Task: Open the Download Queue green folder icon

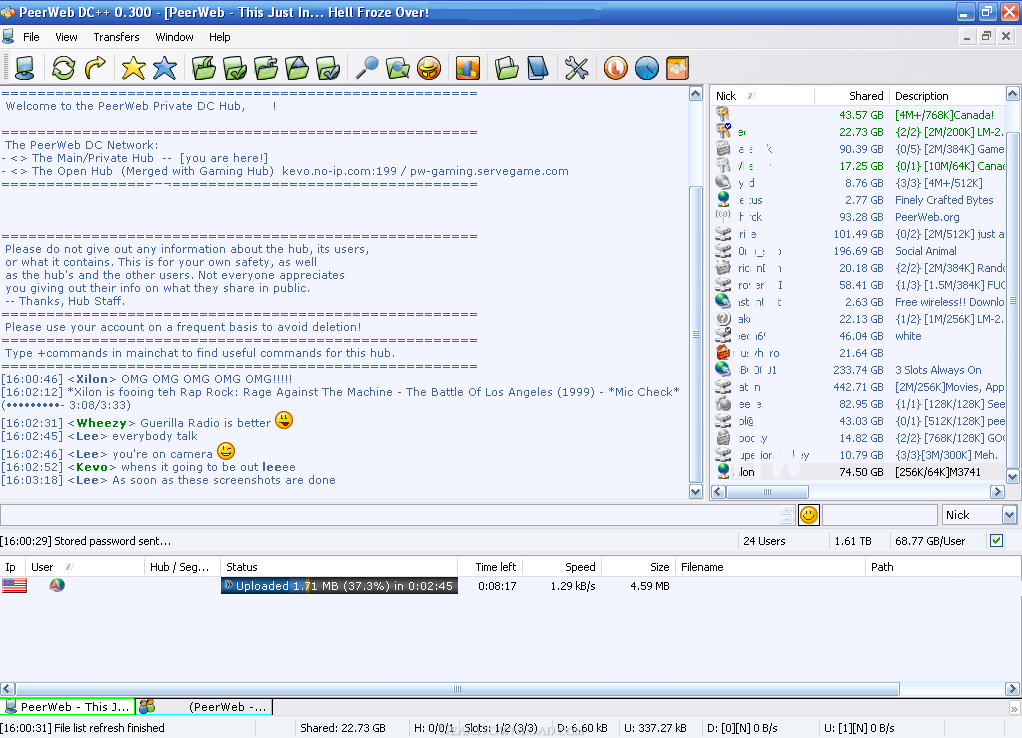Action: click(x=203, y=68)
